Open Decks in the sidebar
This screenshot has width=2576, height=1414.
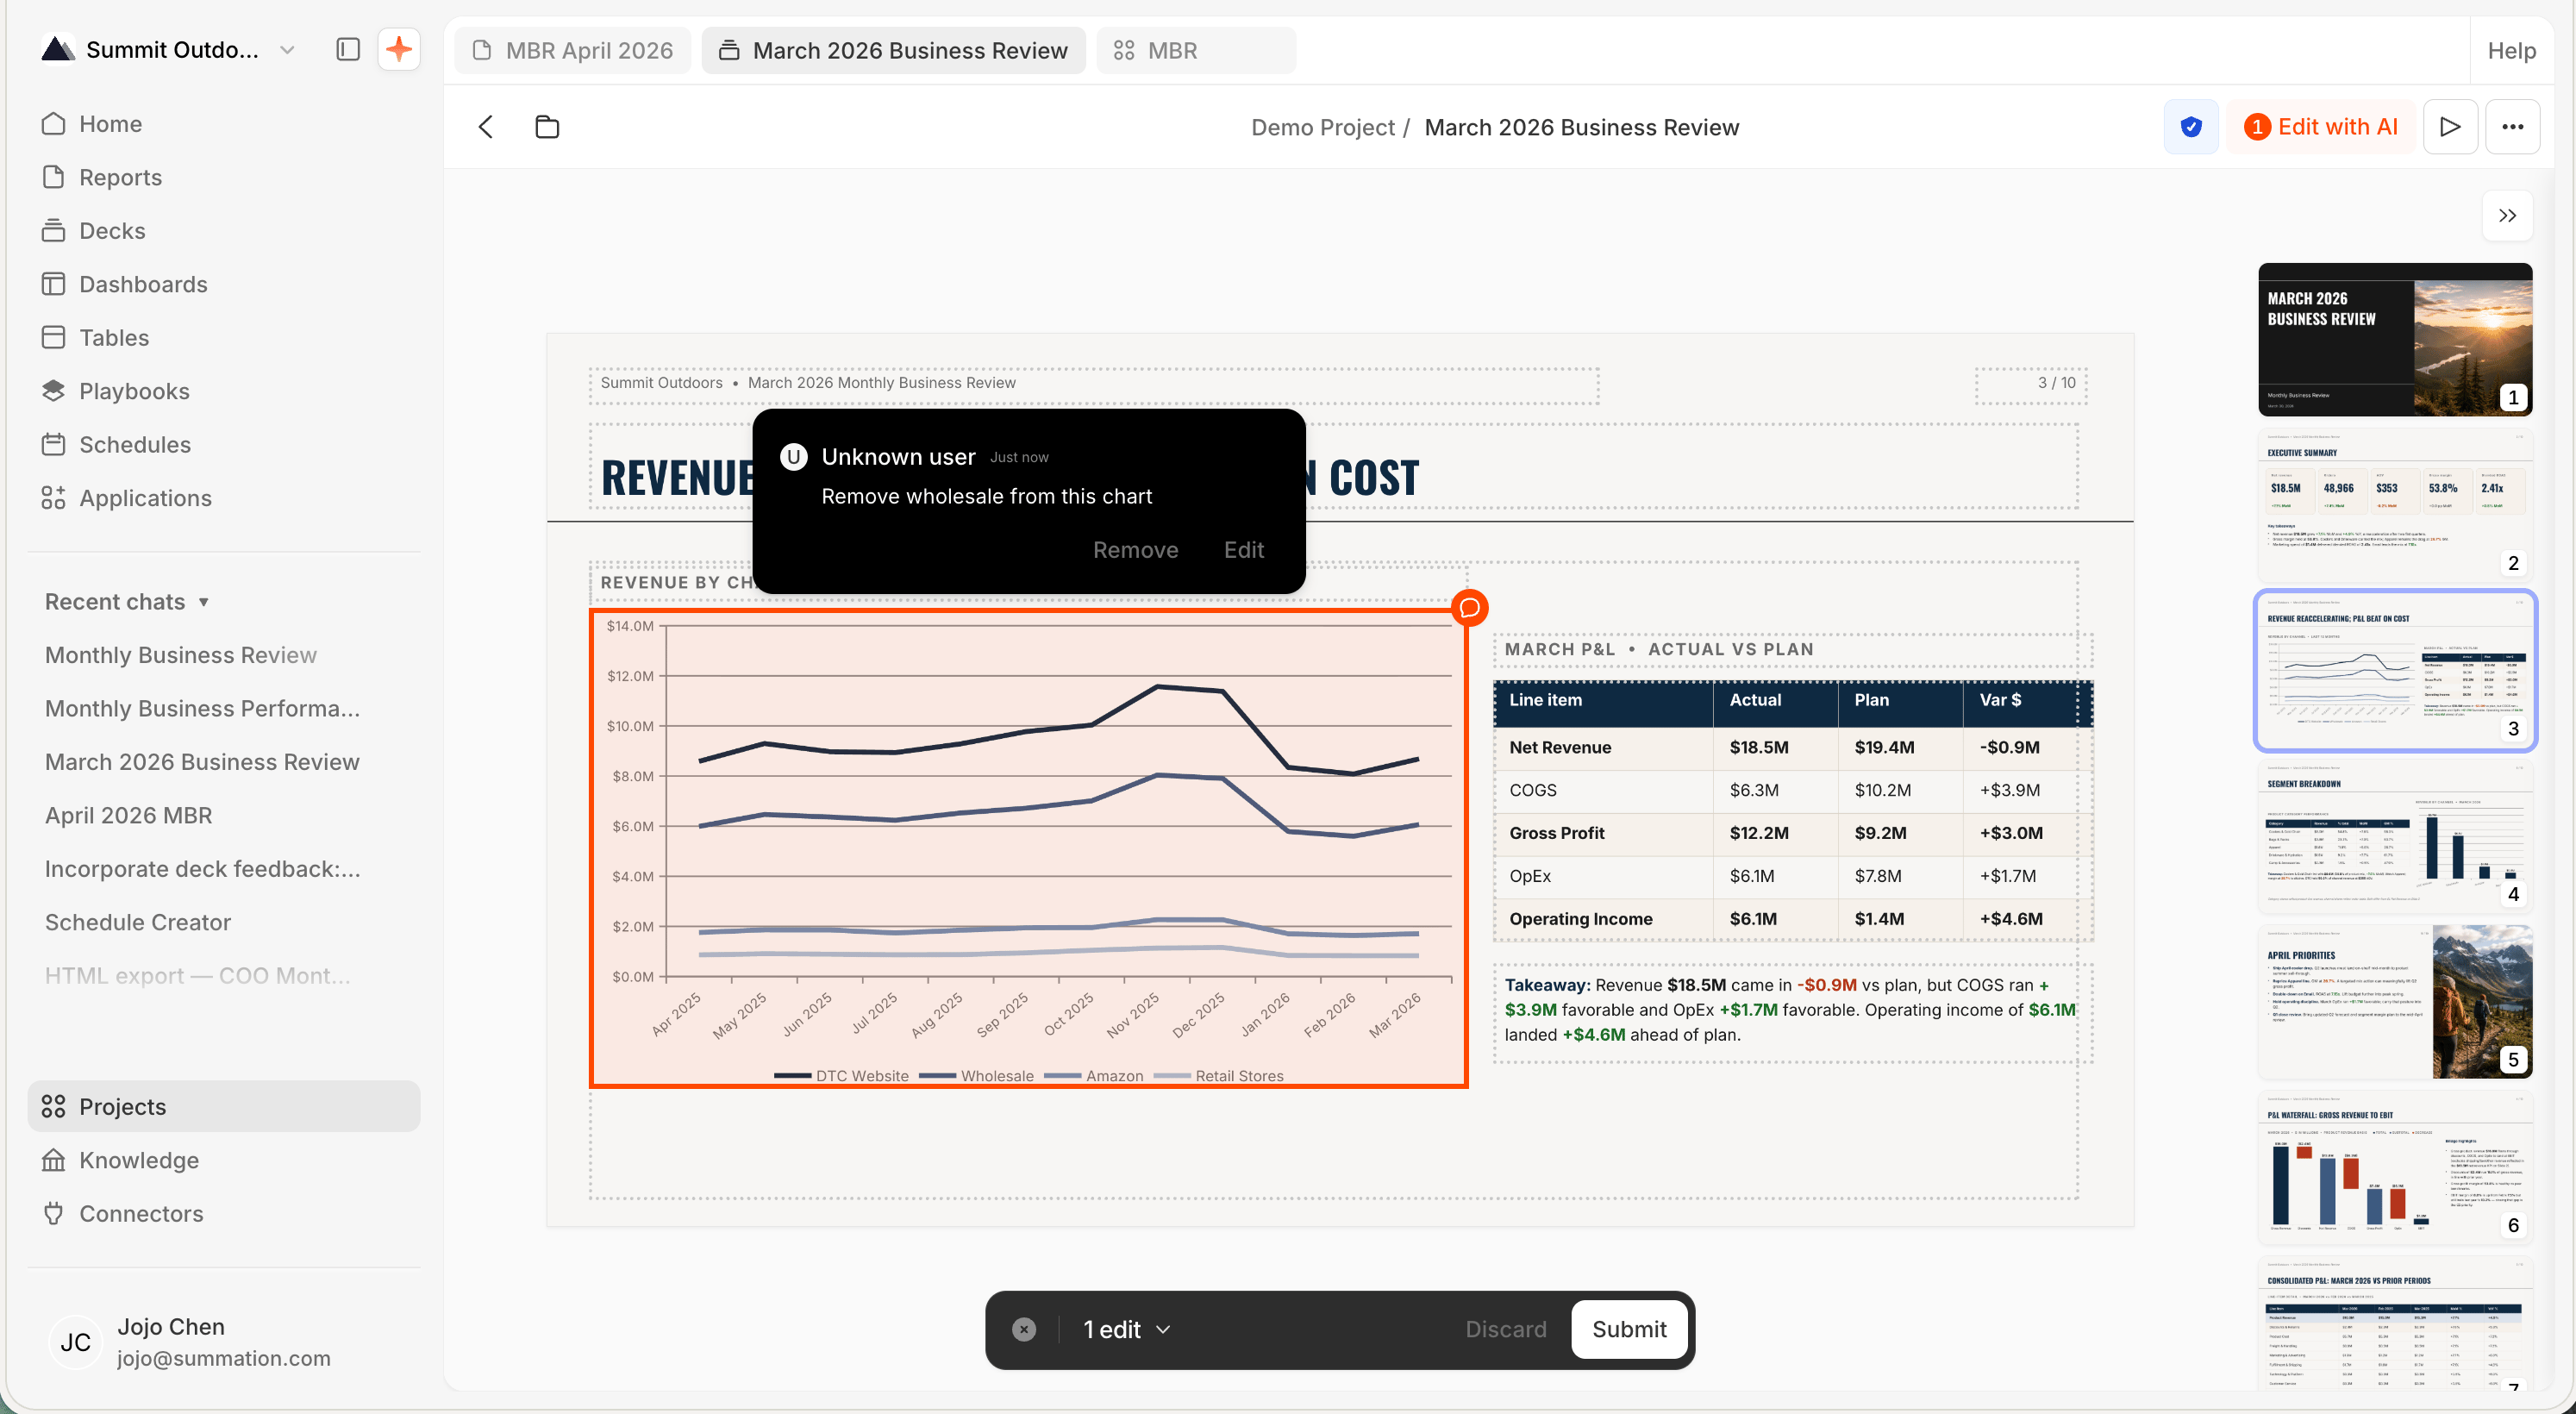tap(224, 231)
